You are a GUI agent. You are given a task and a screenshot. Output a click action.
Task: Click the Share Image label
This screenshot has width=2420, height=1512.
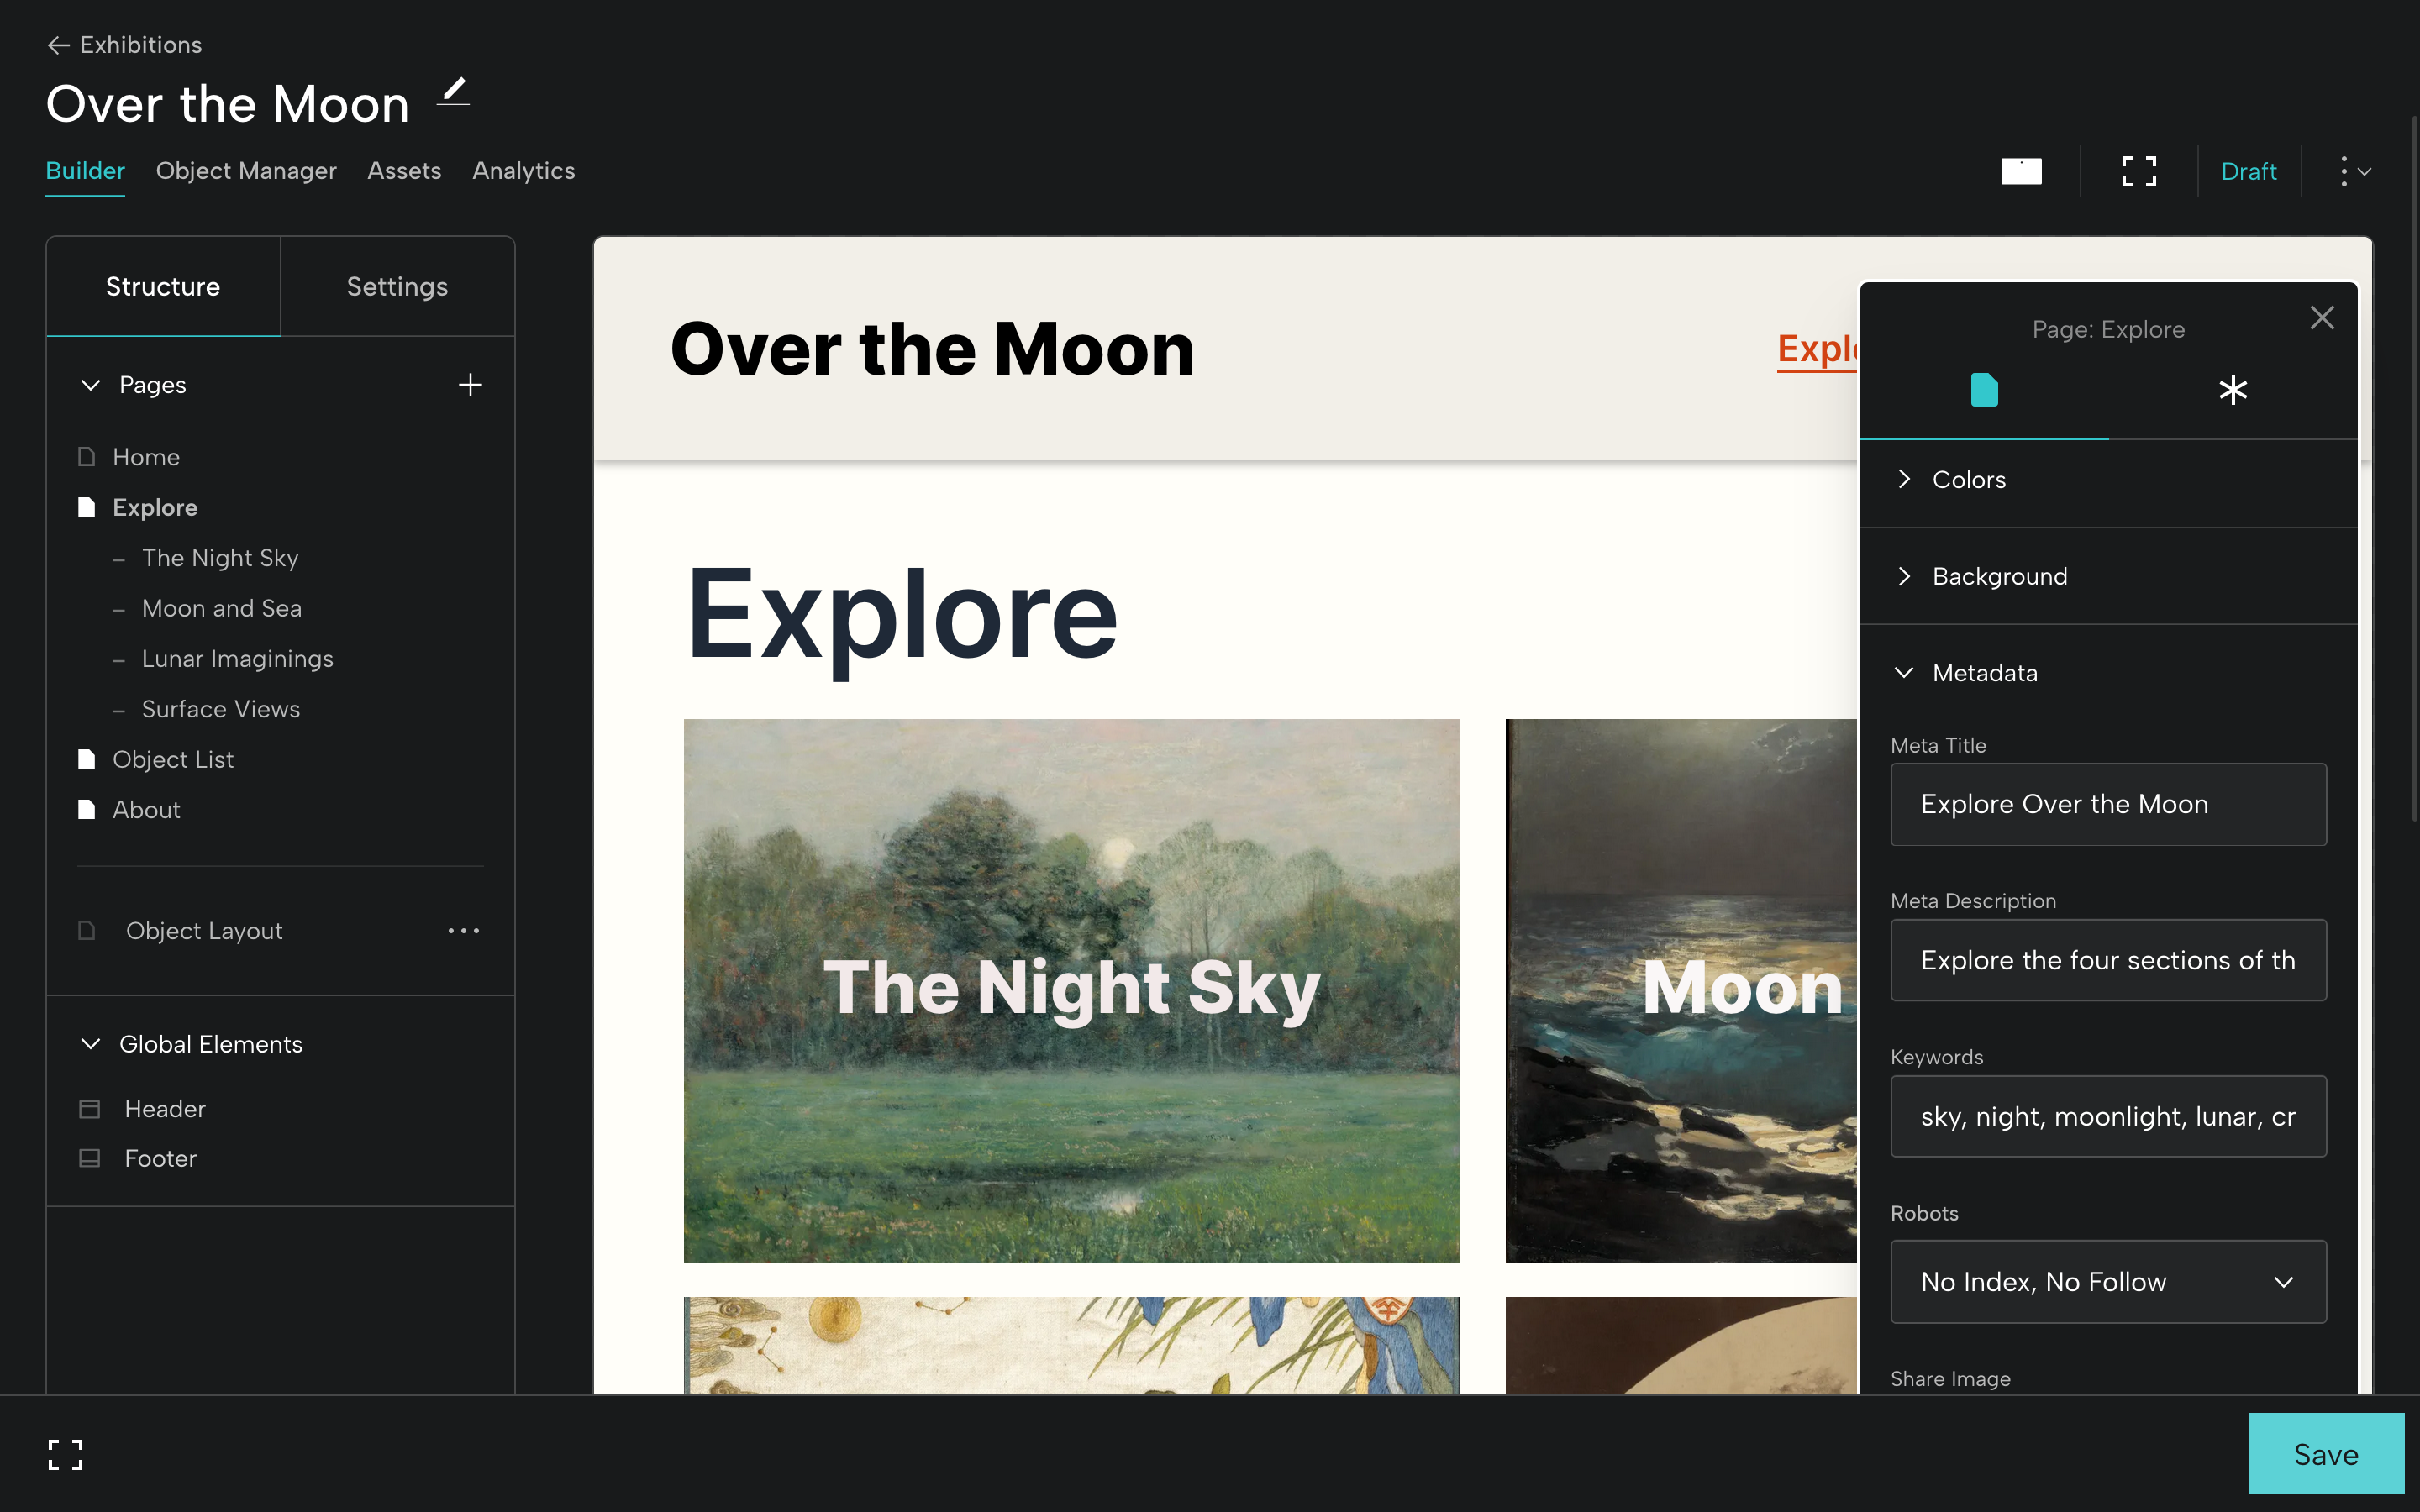1950,1379
